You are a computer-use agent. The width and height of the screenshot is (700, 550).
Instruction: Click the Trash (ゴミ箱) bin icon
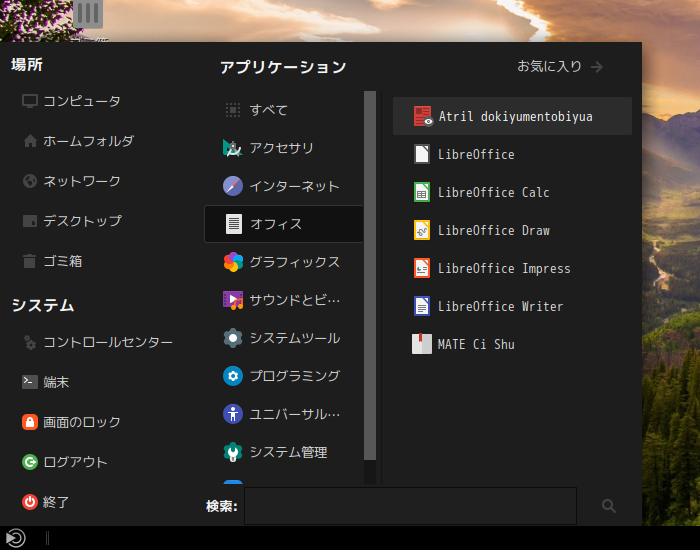tap(29, 261)
